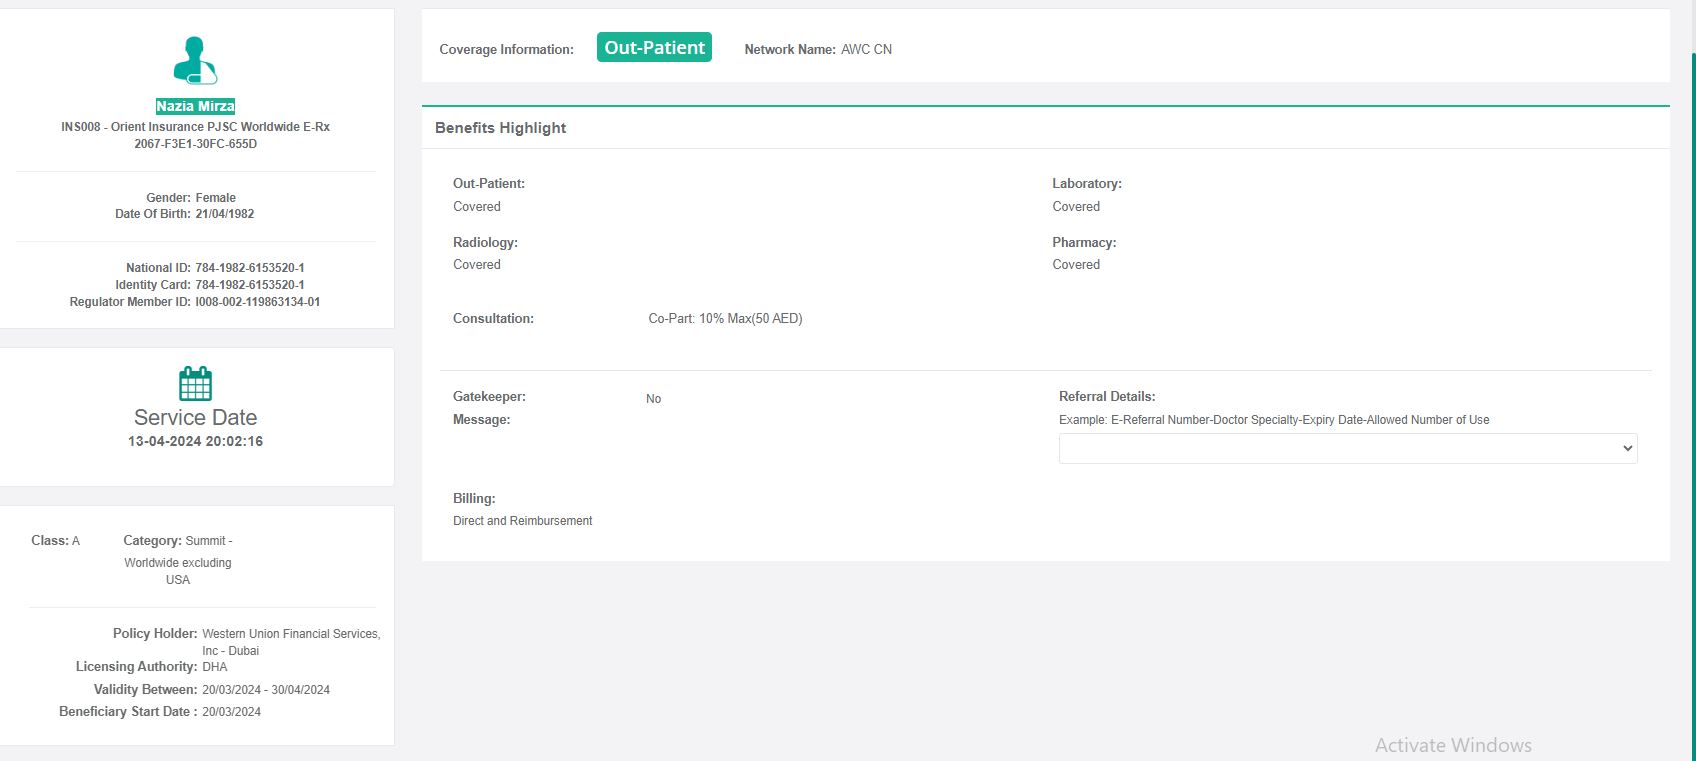Click the Consultation co-part 10% text
Image resolution: width=1696 pixels, height=761 pixels.
[x=725, y=319]
